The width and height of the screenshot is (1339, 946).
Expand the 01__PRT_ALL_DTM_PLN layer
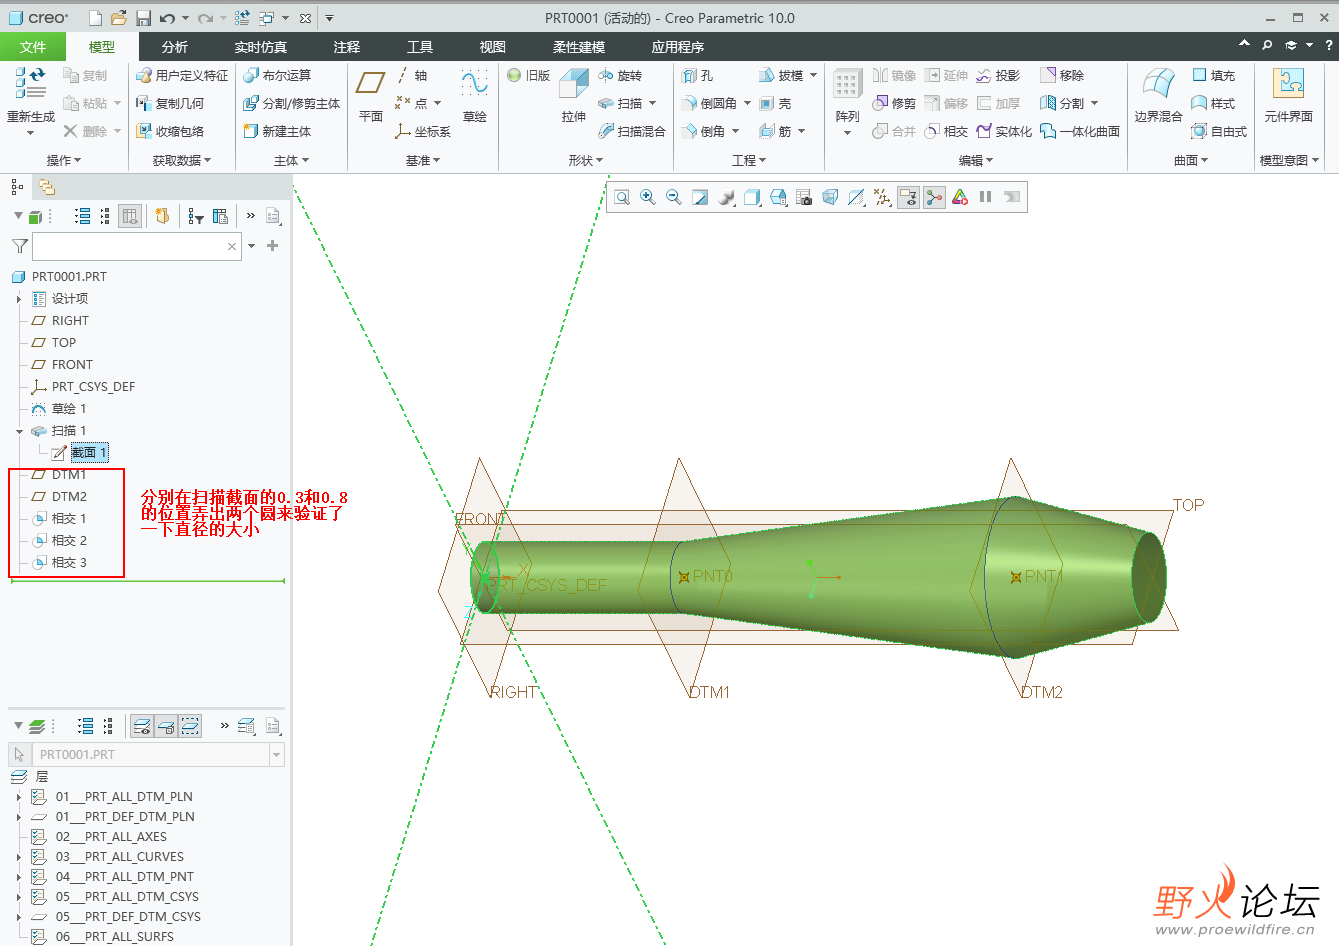point(19,797)
